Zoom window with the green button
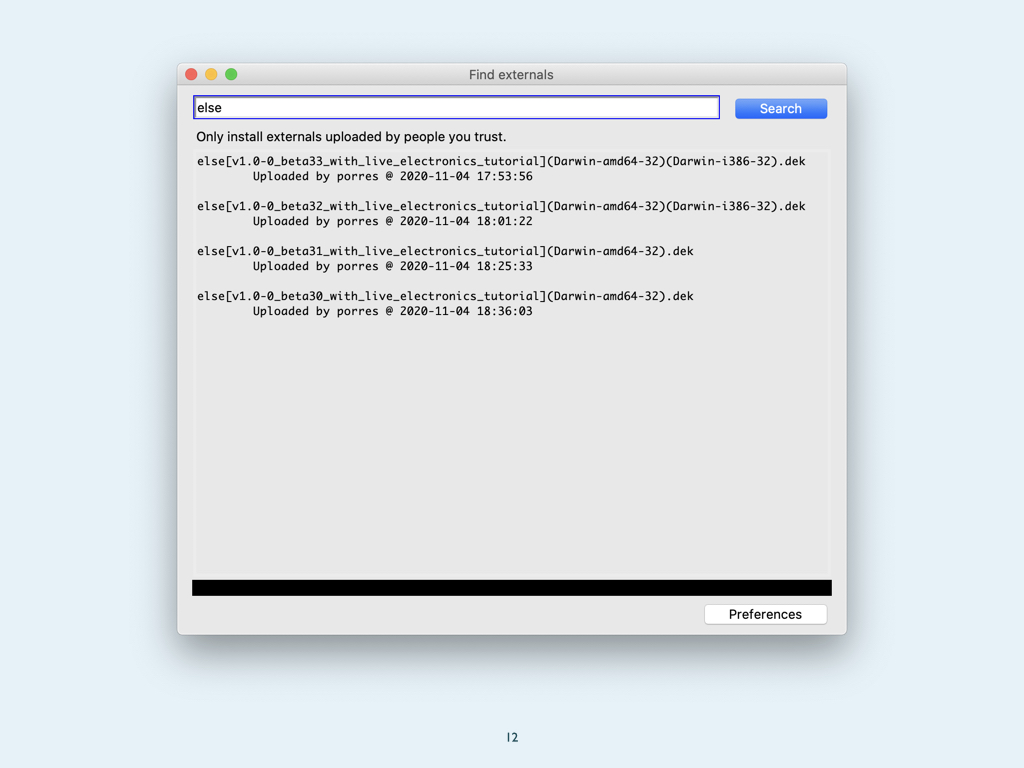Image resolution: width=1024 pixels, height=768 pixels. click(x=231, y=74)
